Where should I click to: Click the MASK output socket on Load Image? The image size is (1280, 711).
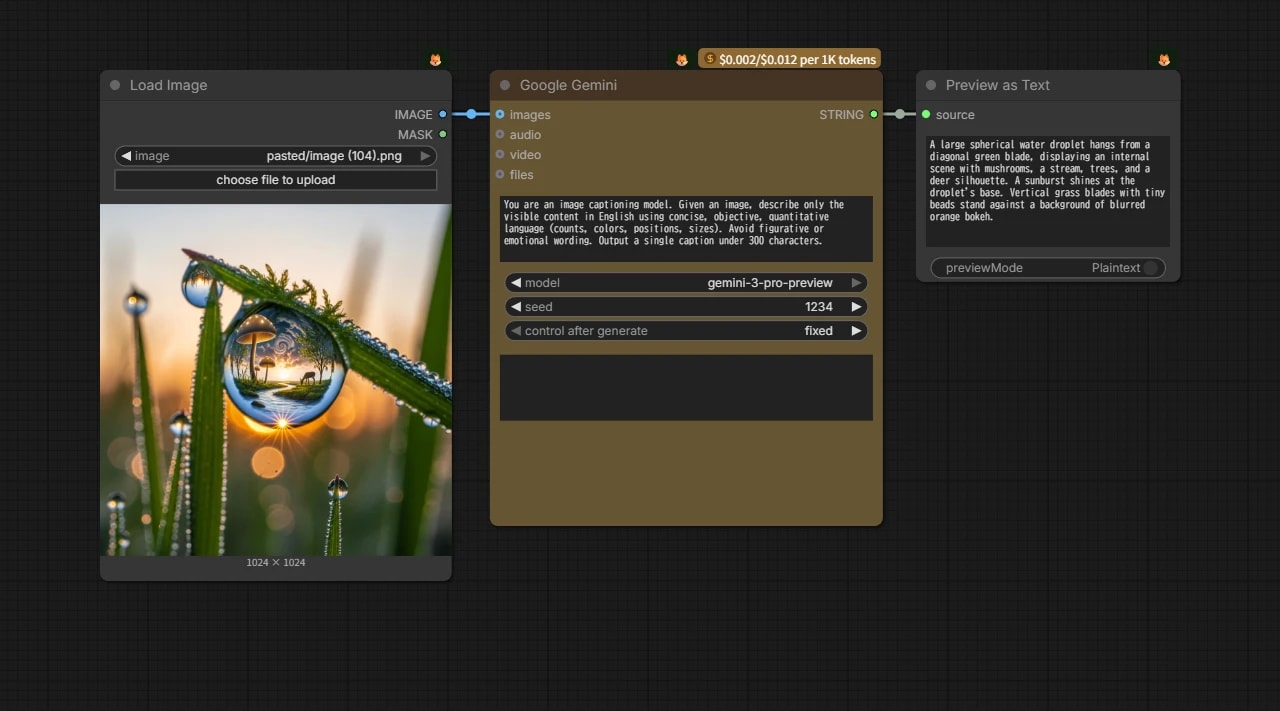443,134
